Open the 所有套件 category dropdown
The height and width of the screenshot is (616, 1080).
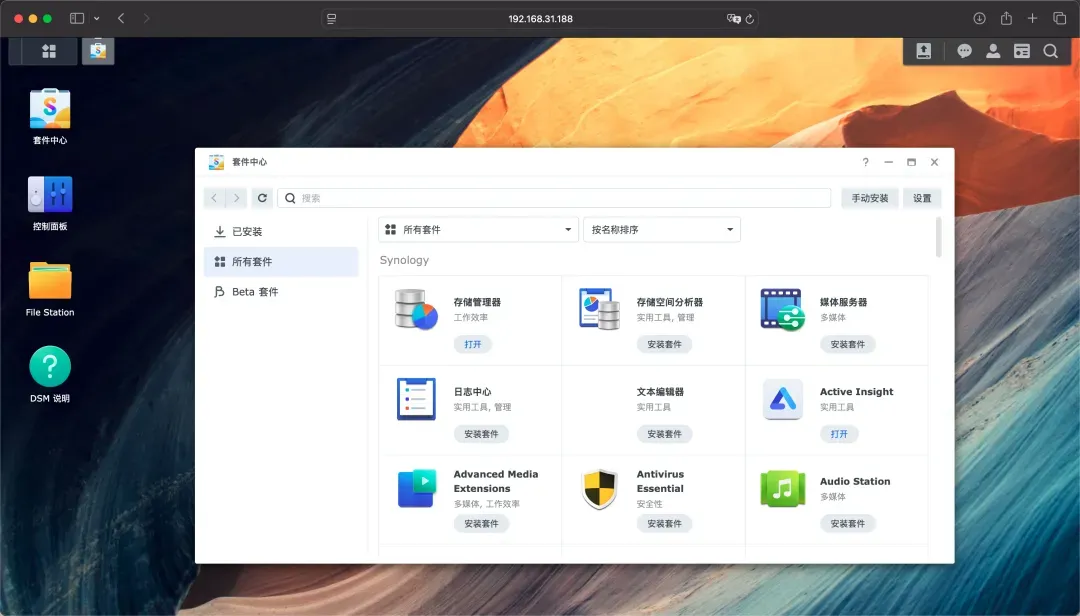point(478,229)
